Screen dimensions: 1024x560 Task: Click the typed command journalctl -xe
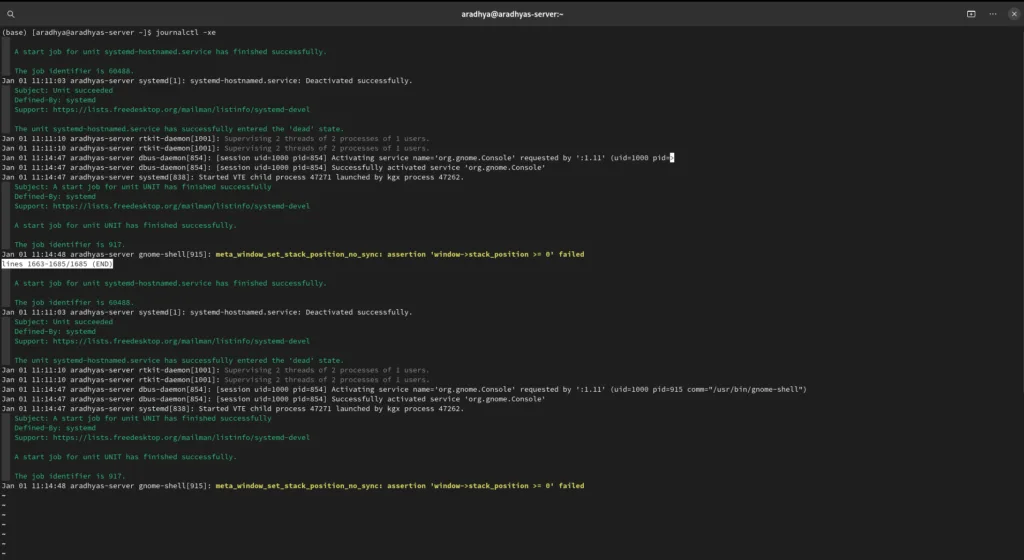click(x=185, y=32)
